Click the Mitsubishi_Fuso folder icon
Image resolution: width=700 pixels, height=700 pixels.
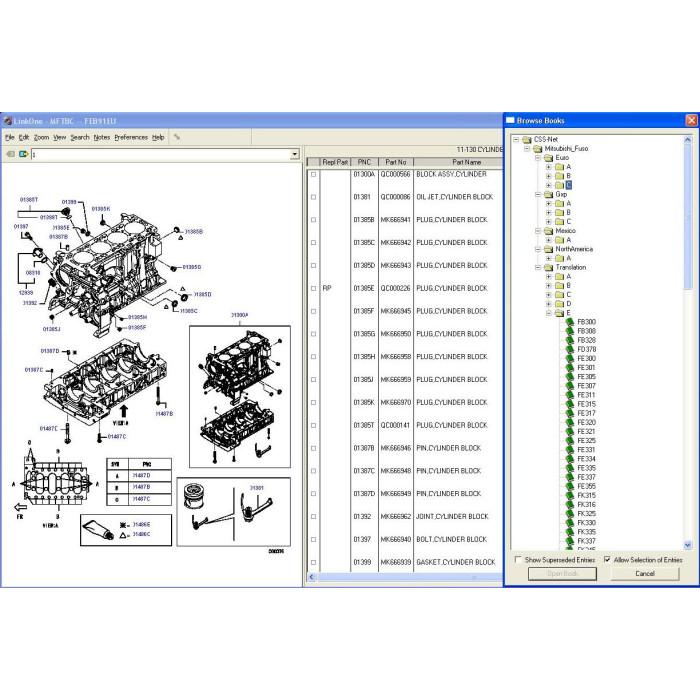pyautogui.click(x=538, y=148)
